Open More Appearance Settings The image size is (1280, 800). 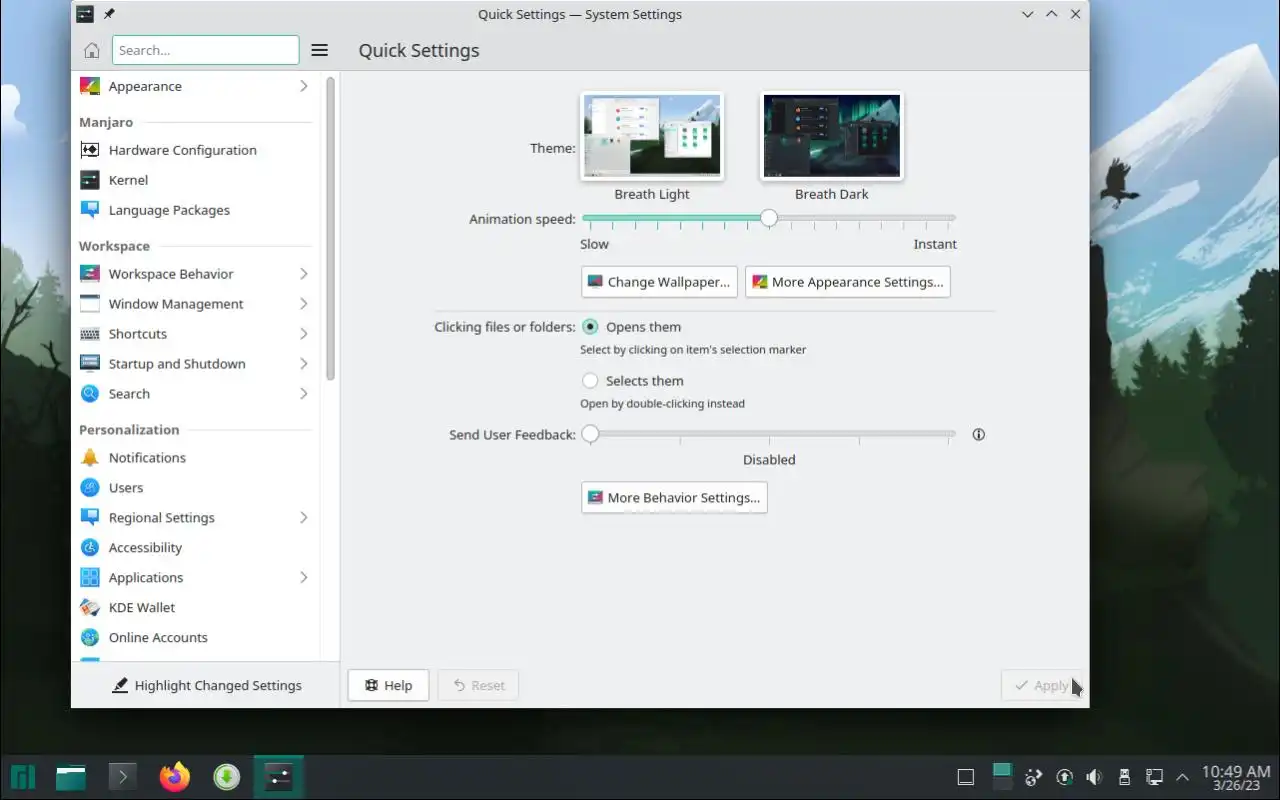click(x=848, y=282)
